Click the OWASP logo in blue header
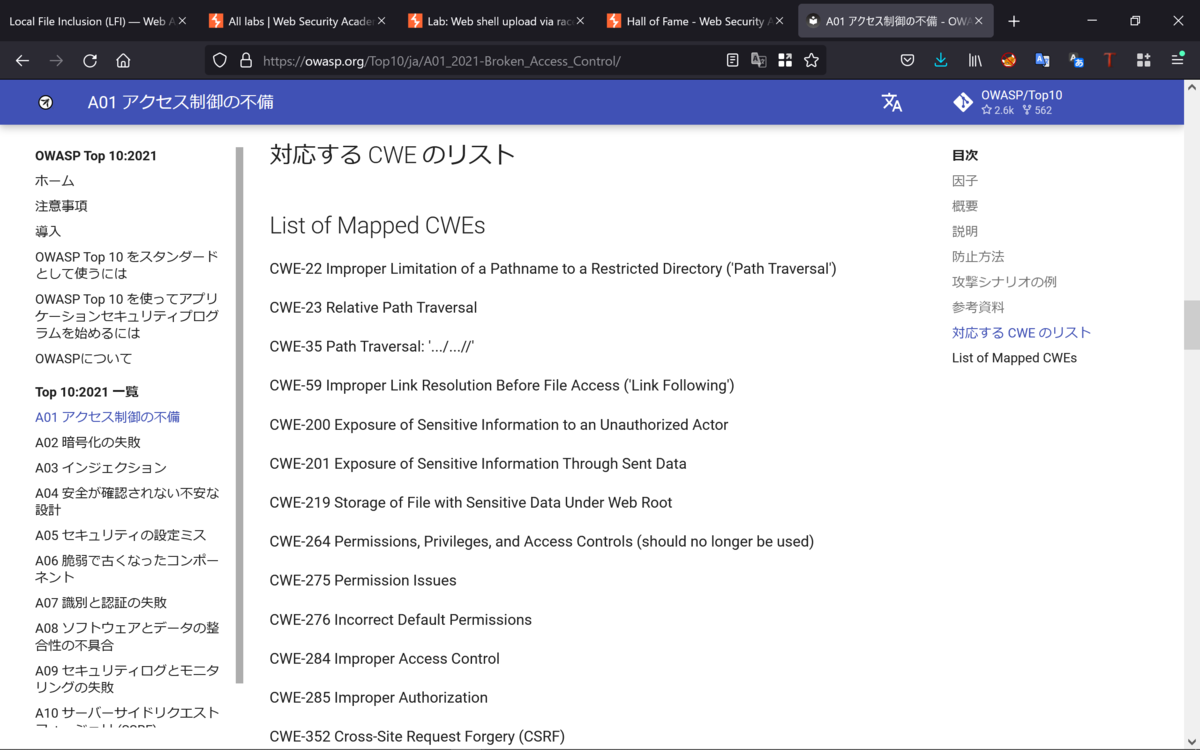Image resolution: width=1200 pixels, height=750 pixels. pyautogui.click(x=45, y=102)
